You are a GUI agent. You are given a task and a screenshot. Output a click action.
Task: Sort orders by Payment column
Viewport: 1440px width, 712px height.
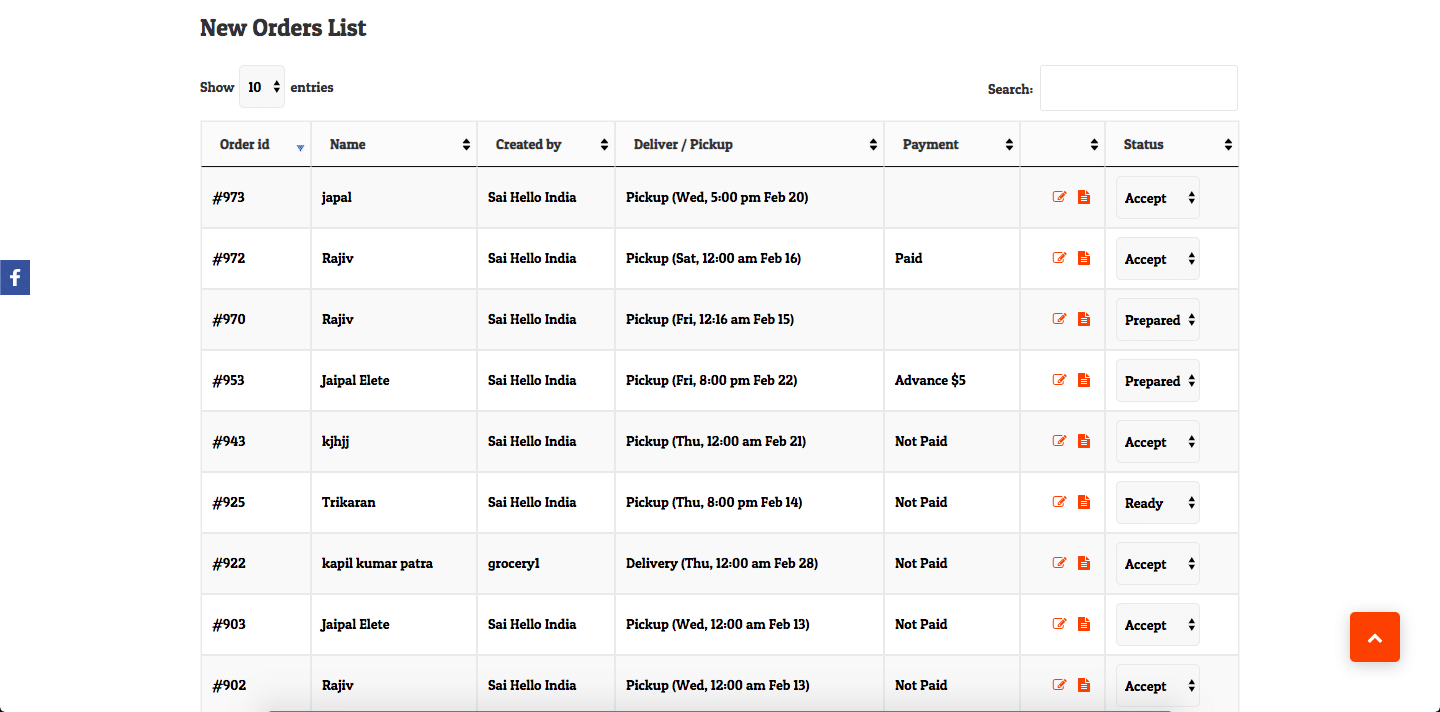click(x=951, y=144)
